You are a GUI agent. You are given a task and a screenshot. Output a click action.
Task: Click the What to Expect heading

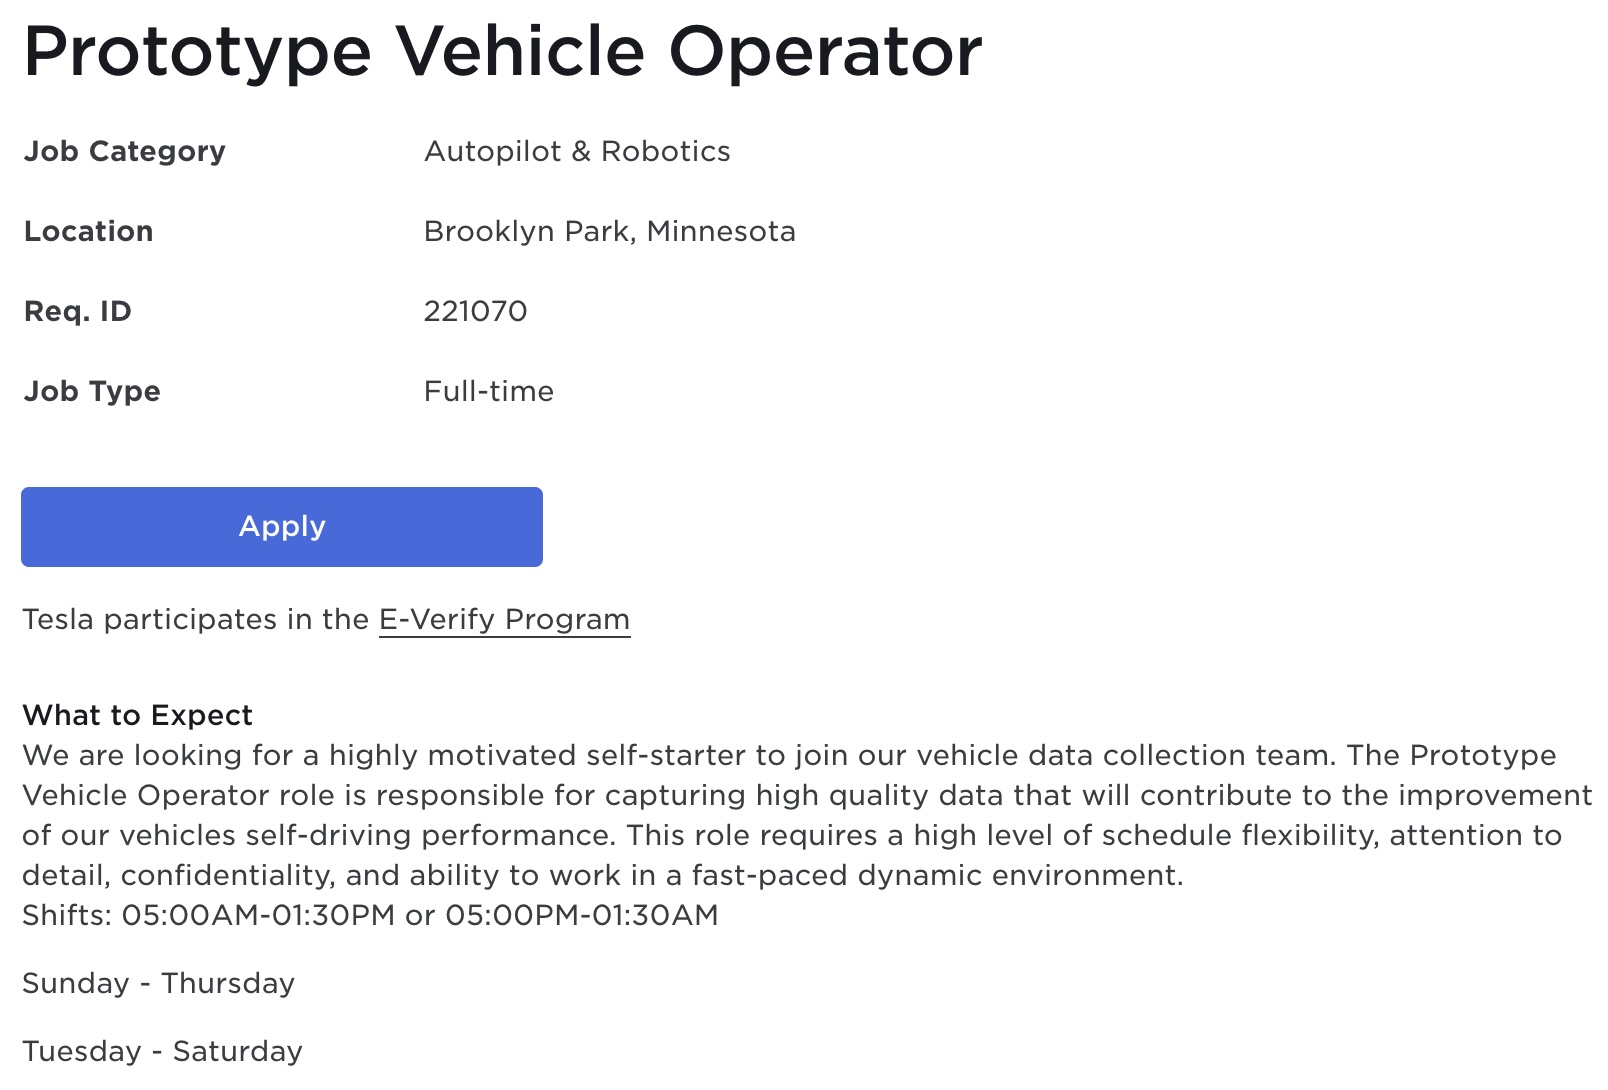point(137,715)
